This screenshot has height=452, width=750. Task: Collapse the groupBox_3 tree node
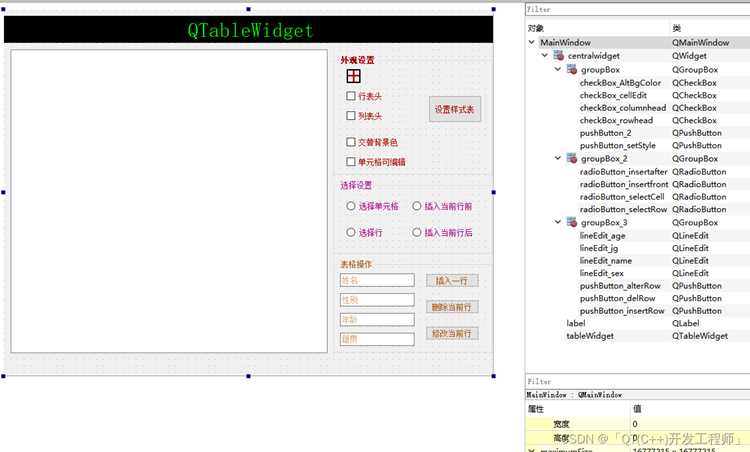coord(558,222)
